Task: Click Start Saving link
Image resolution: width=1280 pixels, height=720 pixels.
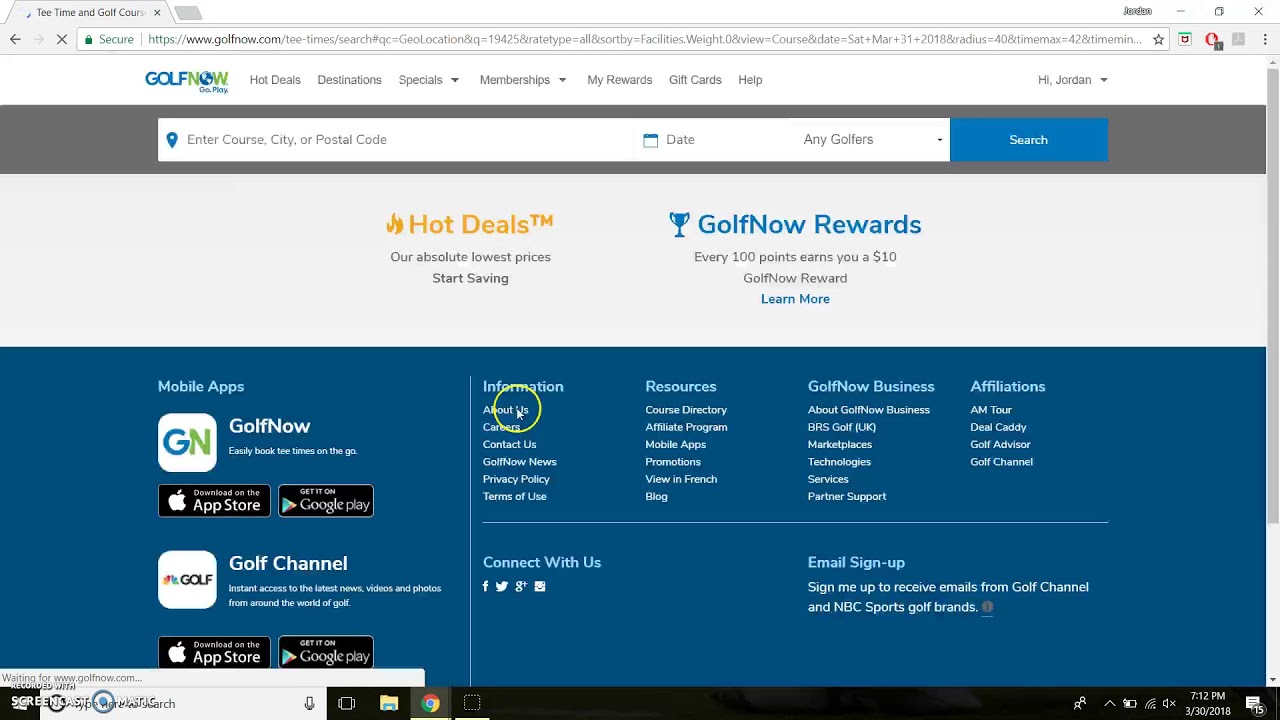Action: point(470,278)
